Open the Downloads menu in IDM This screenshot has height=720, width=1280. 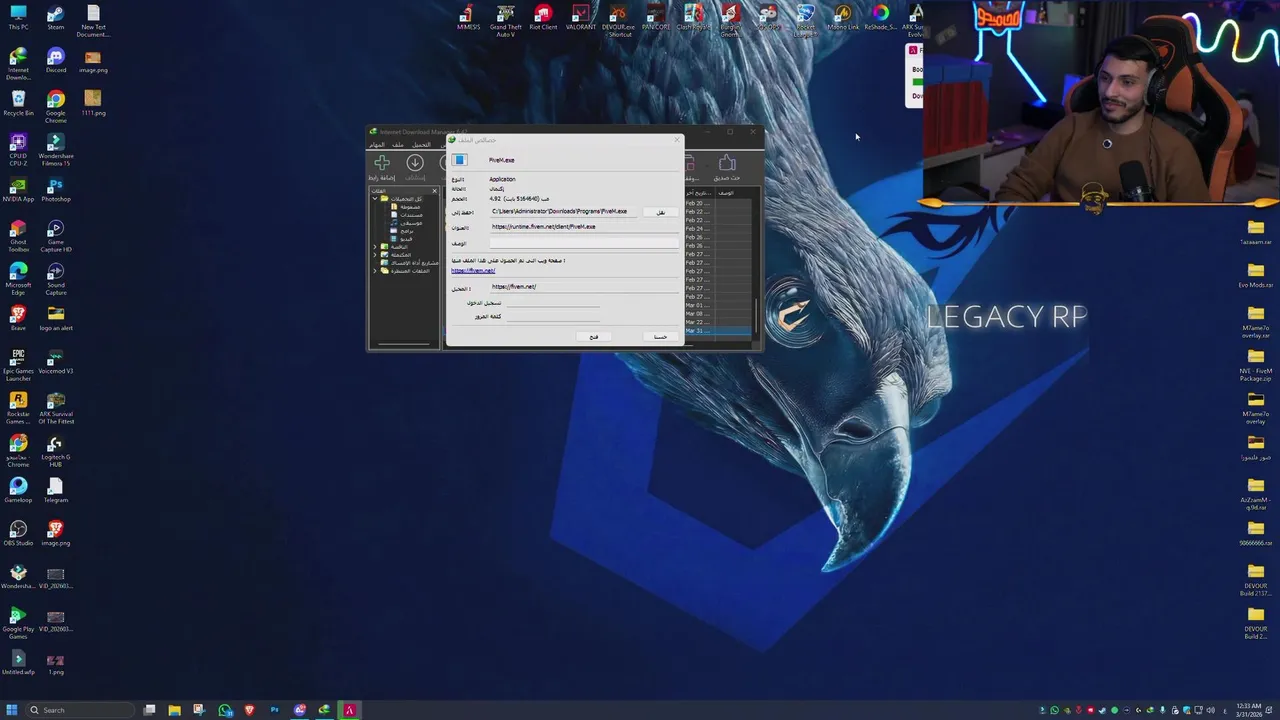click(x=421, y=145)
